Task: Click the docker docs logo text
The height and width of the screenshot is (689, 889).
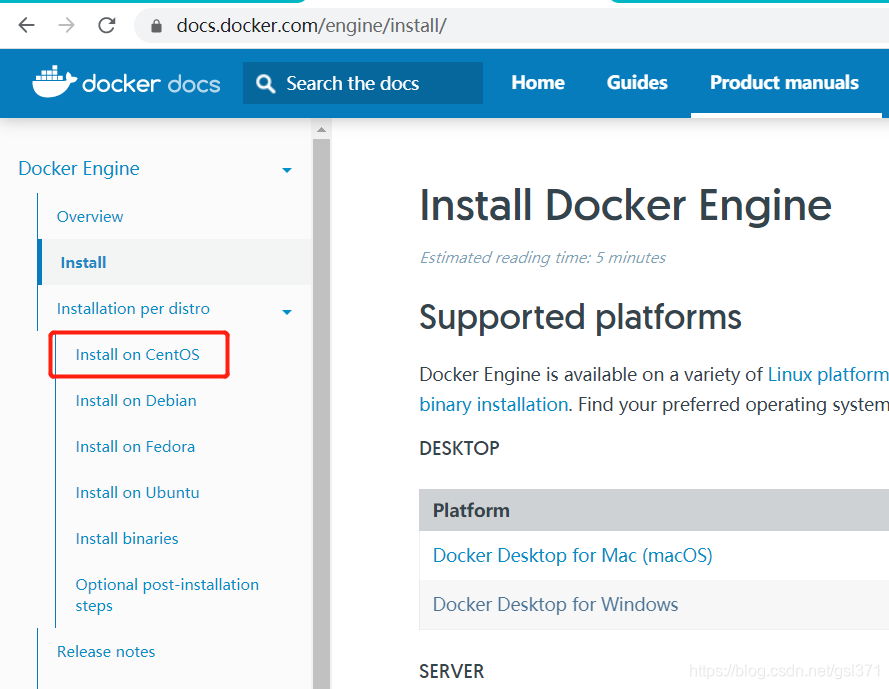Action: coord(151,84)
